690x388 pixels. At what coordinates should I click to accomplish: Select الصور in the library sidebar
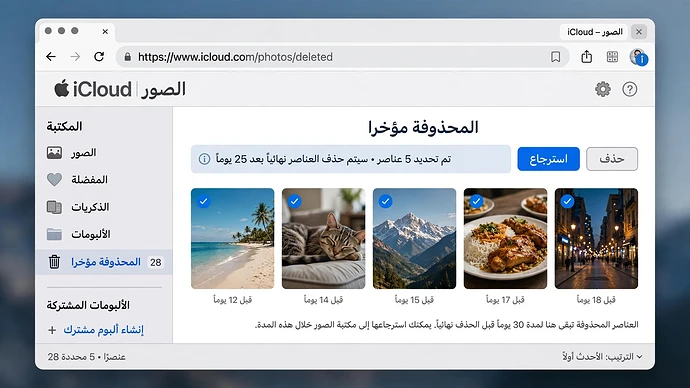(104, 153)
